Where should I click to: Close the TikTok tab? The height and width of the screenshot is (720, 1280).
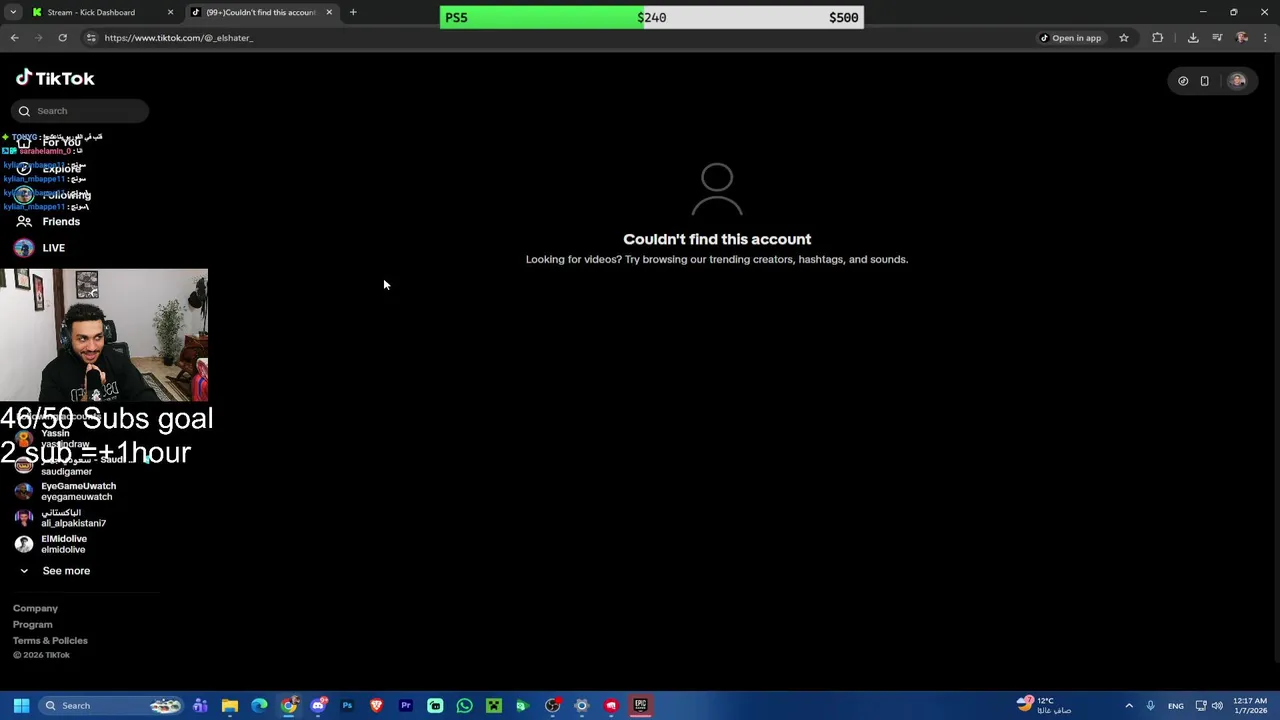[328, 13]
